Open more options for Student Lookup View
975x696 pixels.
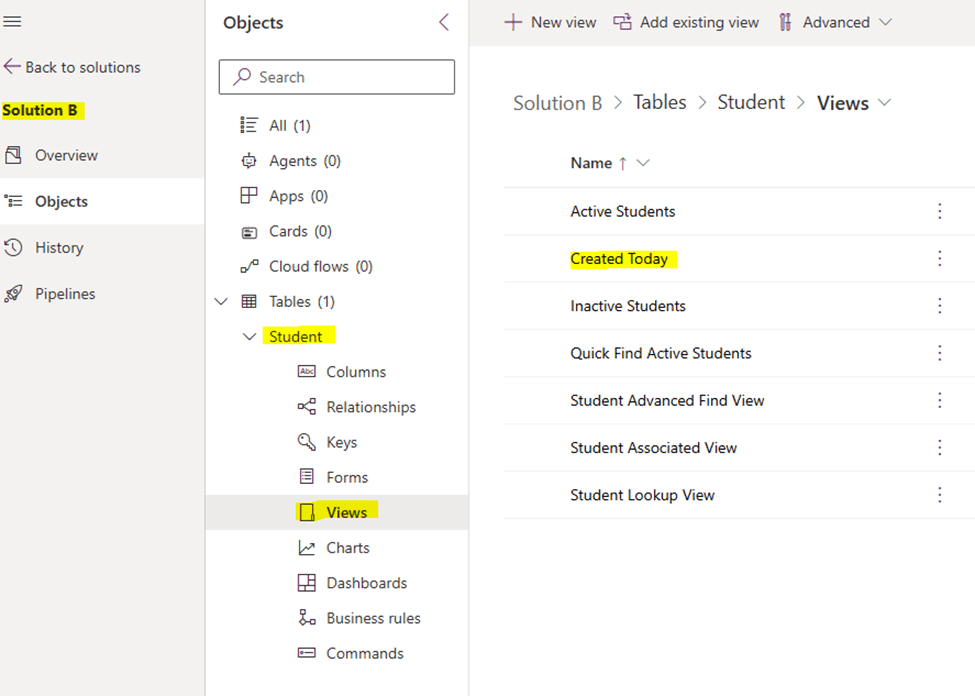coord(939,495)
